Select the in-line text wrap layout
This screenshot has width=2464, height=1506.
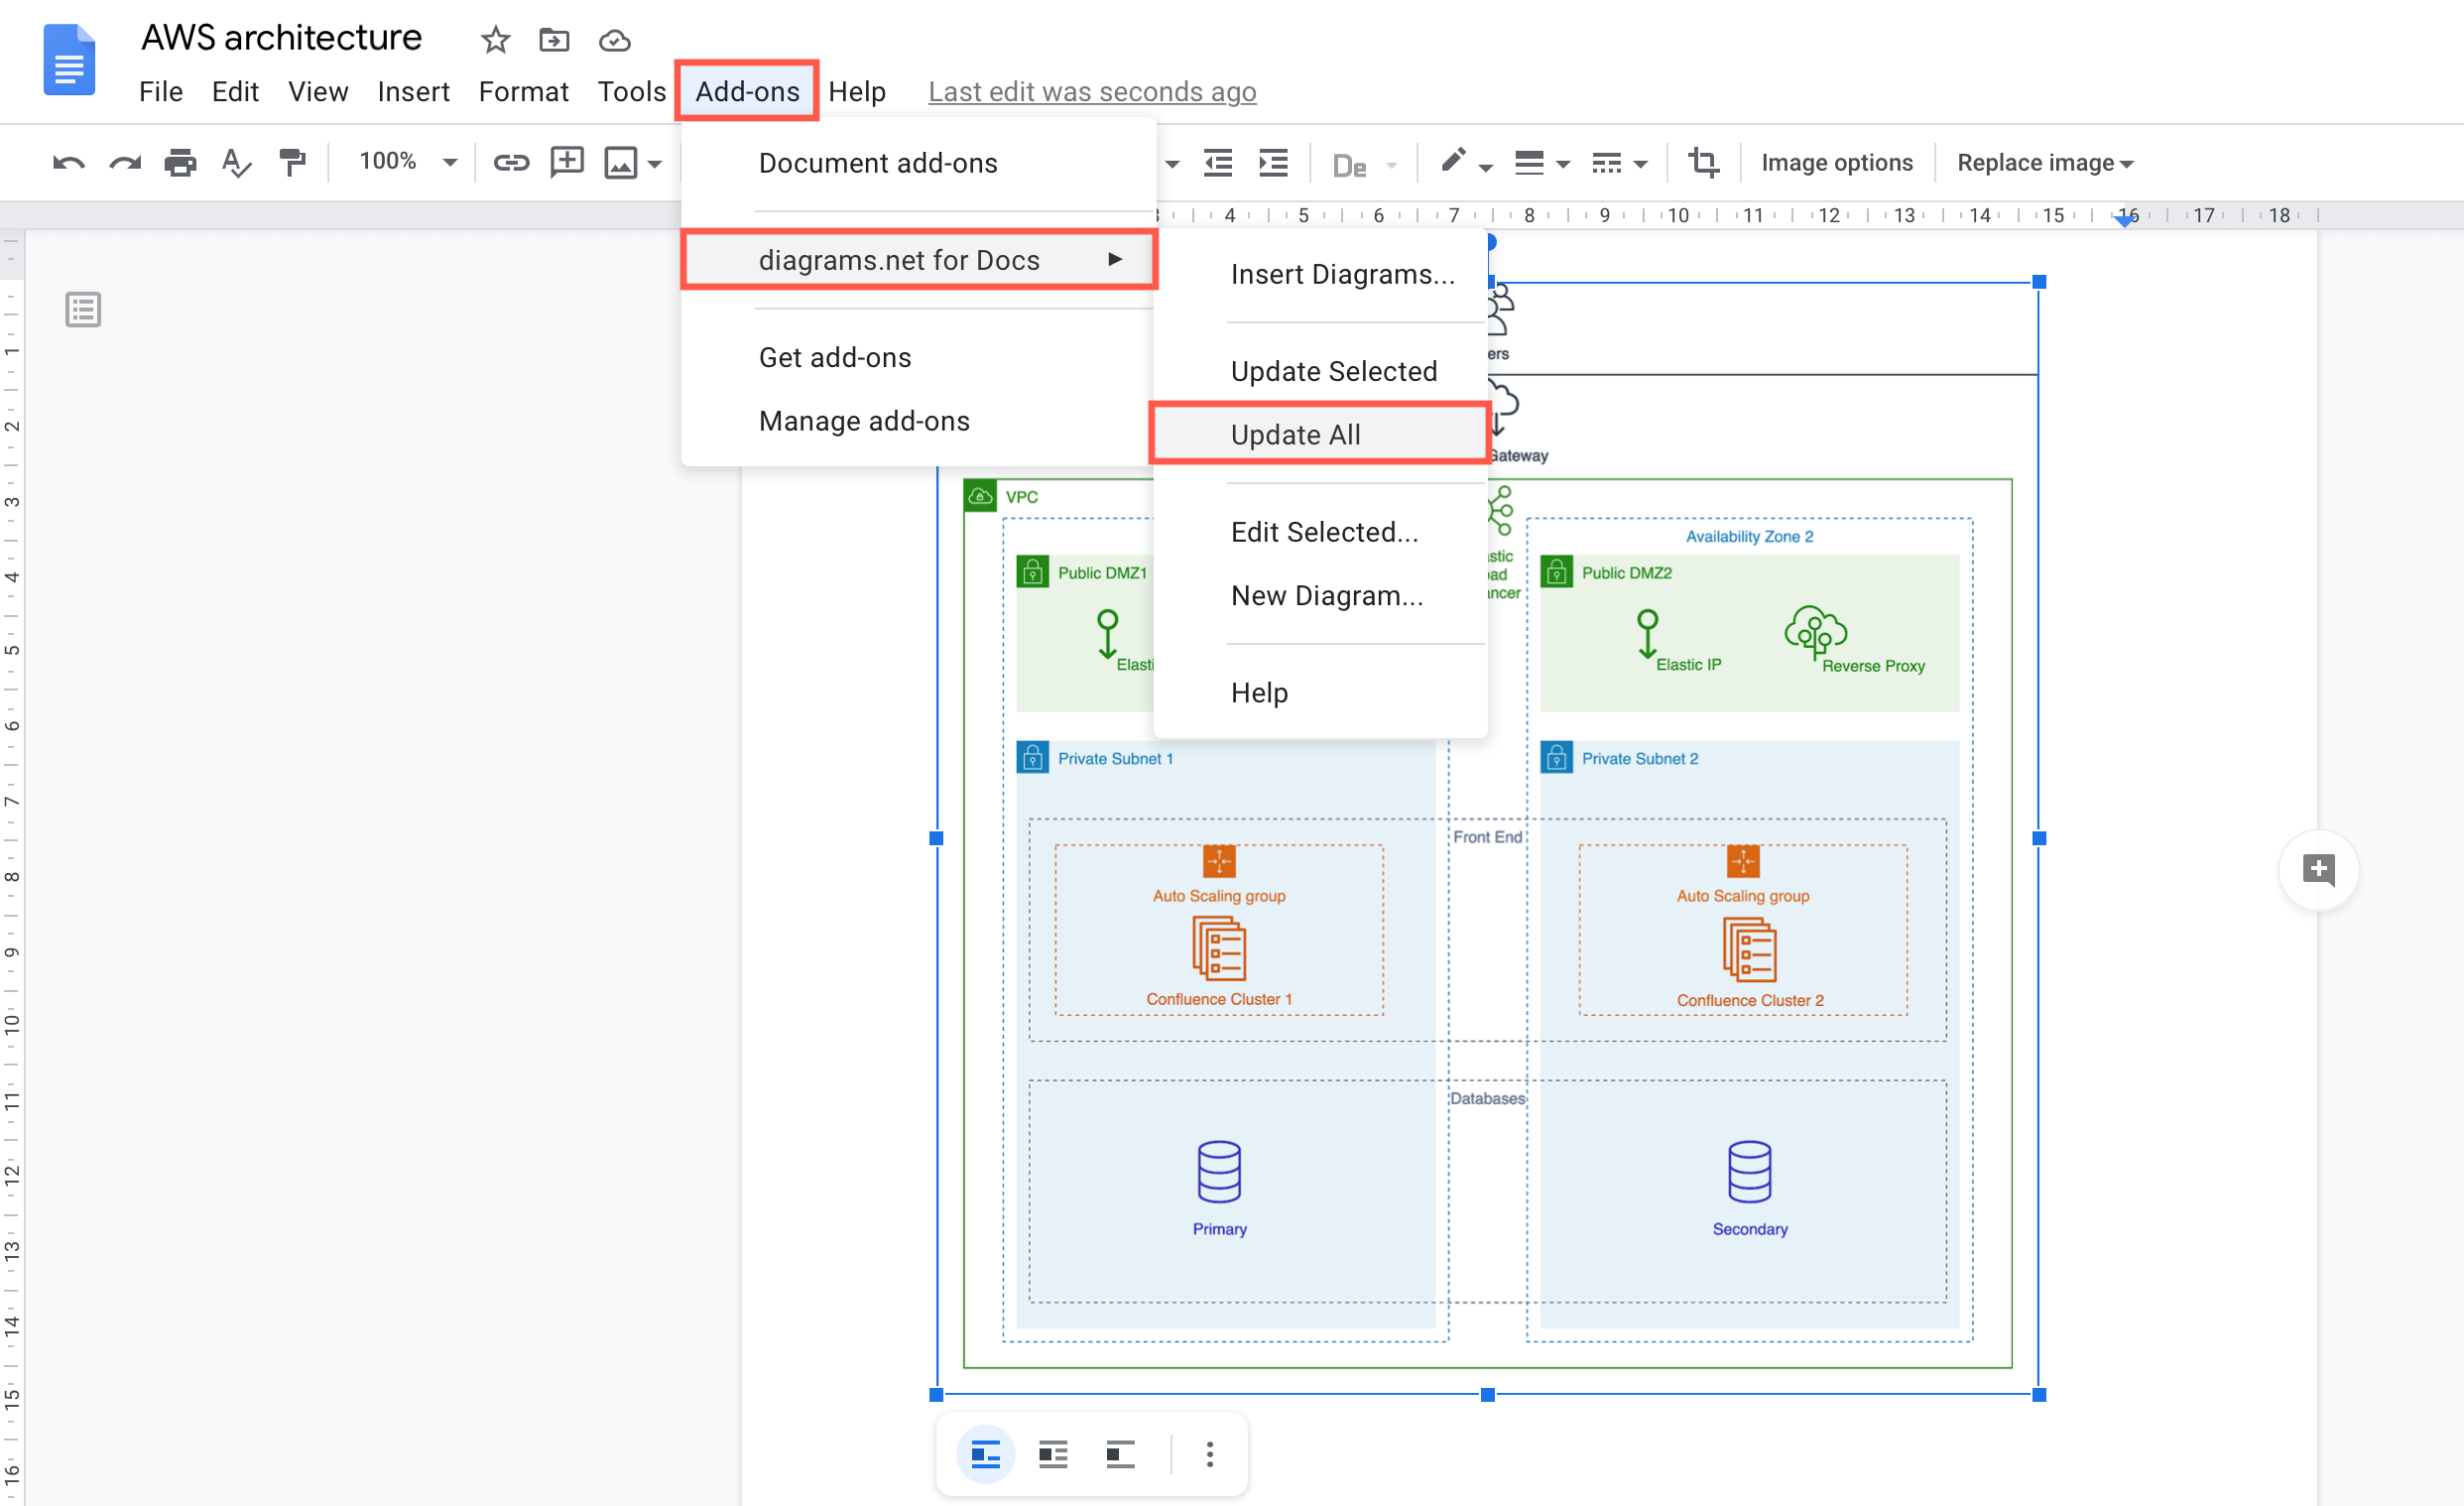tap(984, 1455)
